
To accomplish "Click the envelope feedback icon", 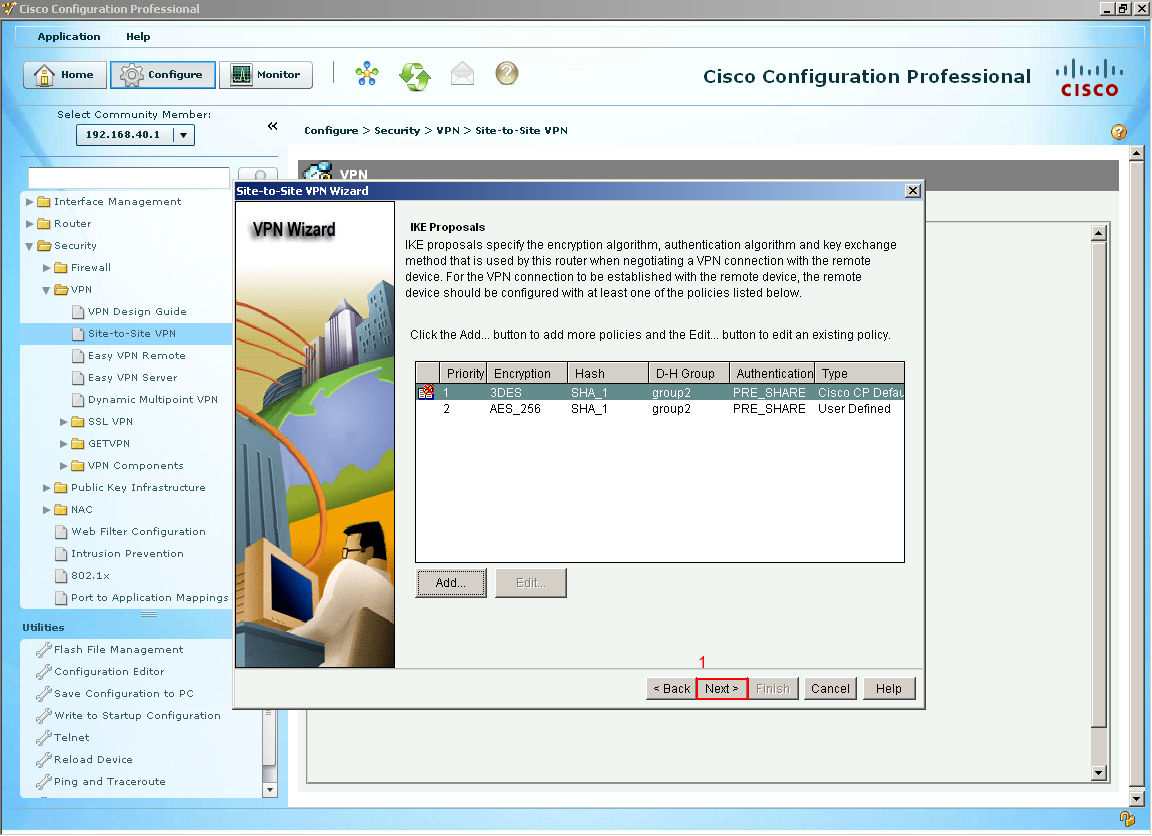I will 462,74.
